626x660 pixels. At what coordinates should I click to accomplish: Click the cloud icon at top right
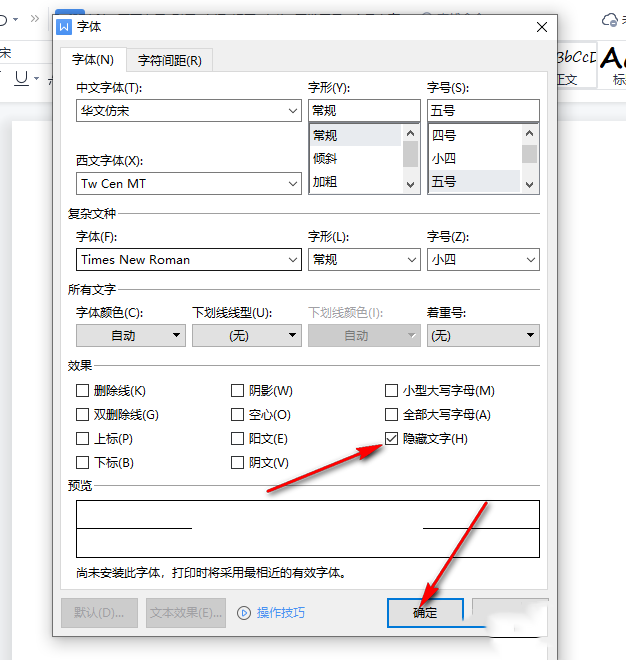[x=609, y=20]
